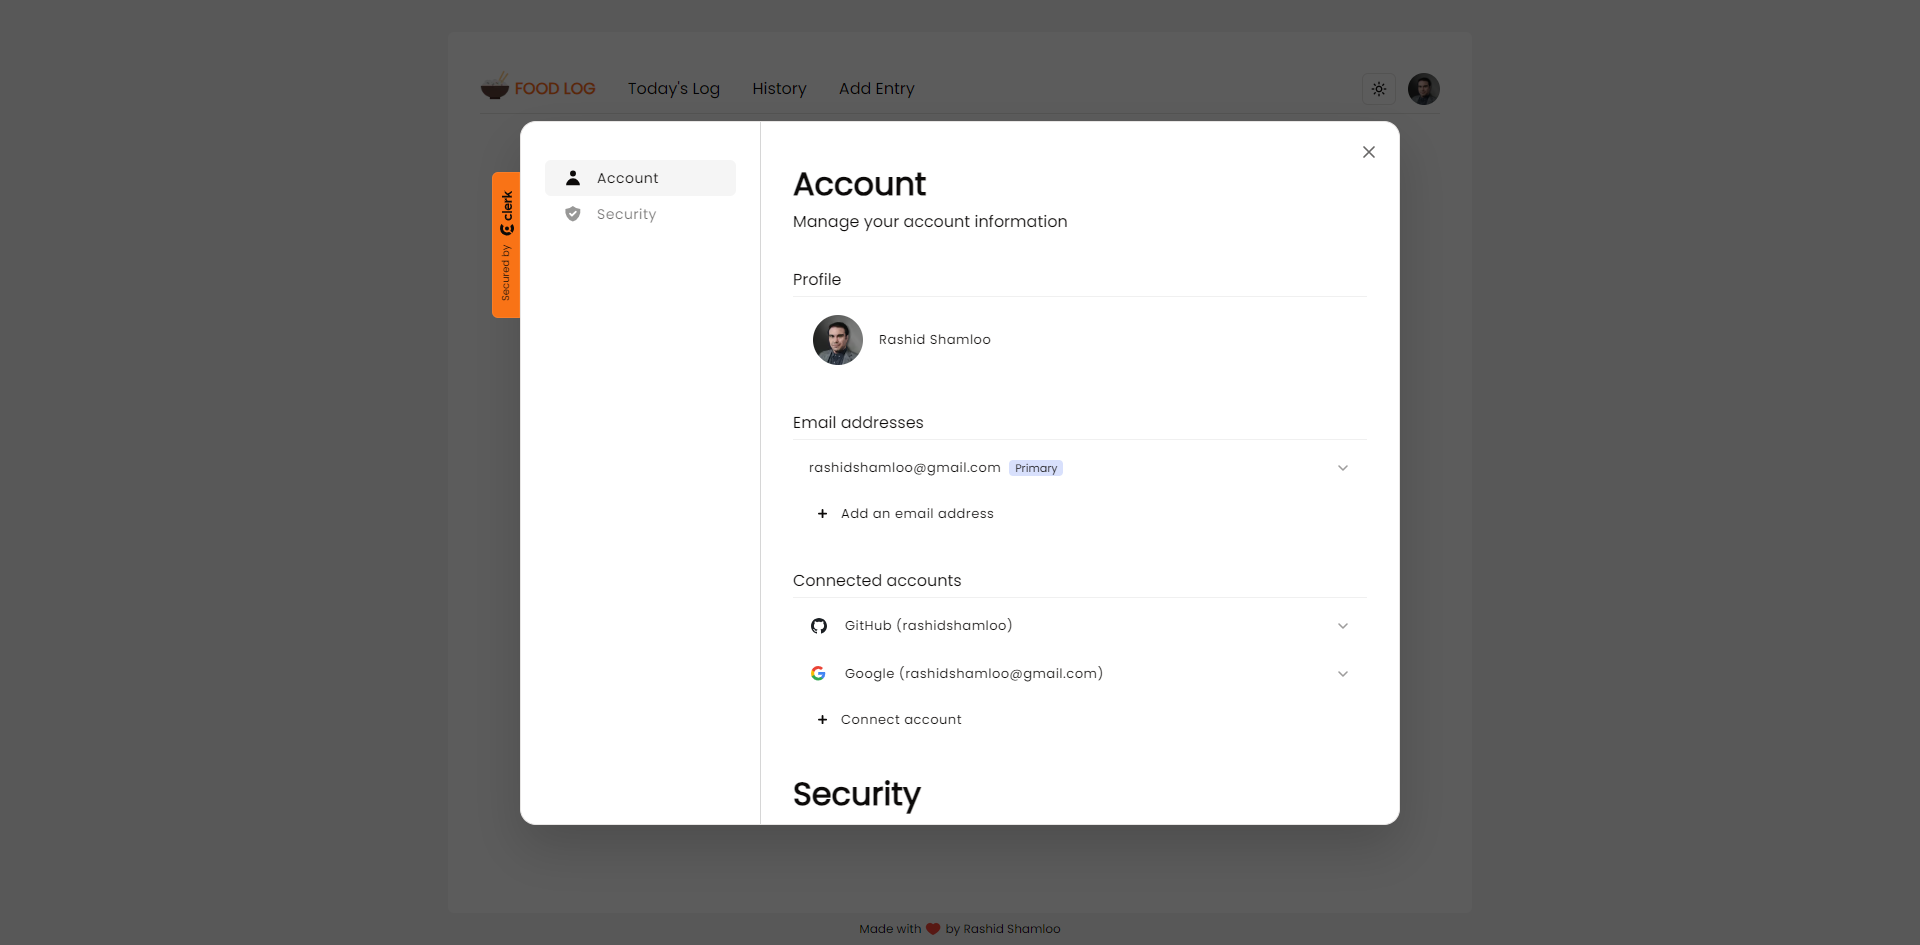Click the GitHub (rashidshamloo) account label
Screen dimensions: 1920x945
point(928,626)
